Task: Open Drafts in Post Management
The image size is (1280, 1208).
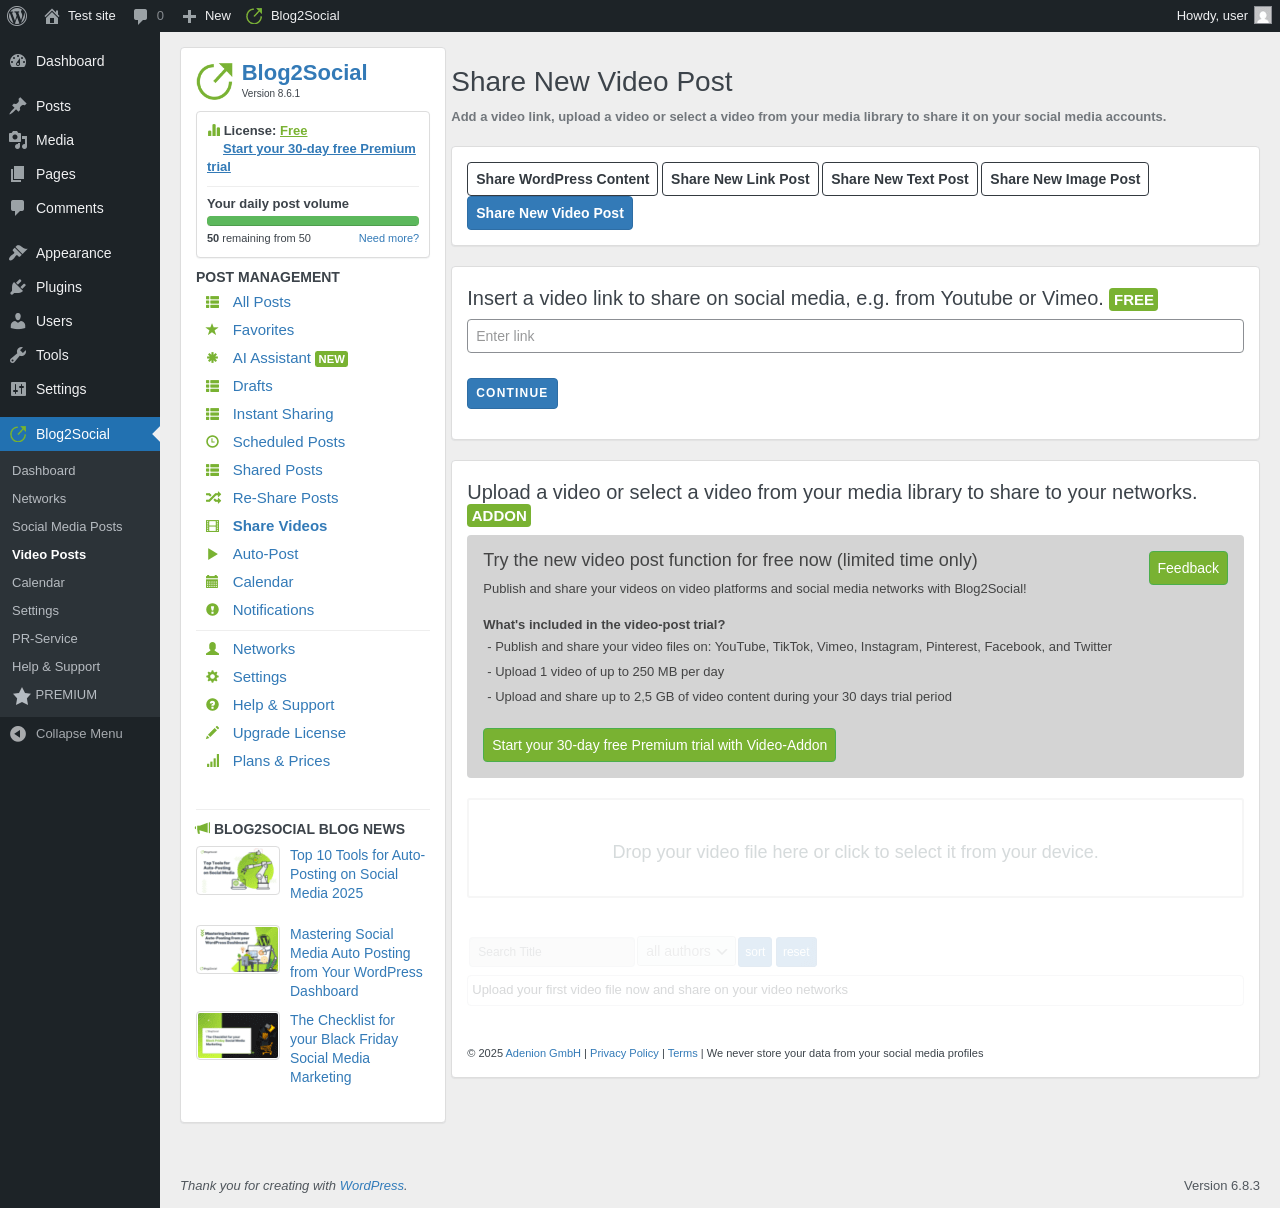Action: click(x=253, y=386)
